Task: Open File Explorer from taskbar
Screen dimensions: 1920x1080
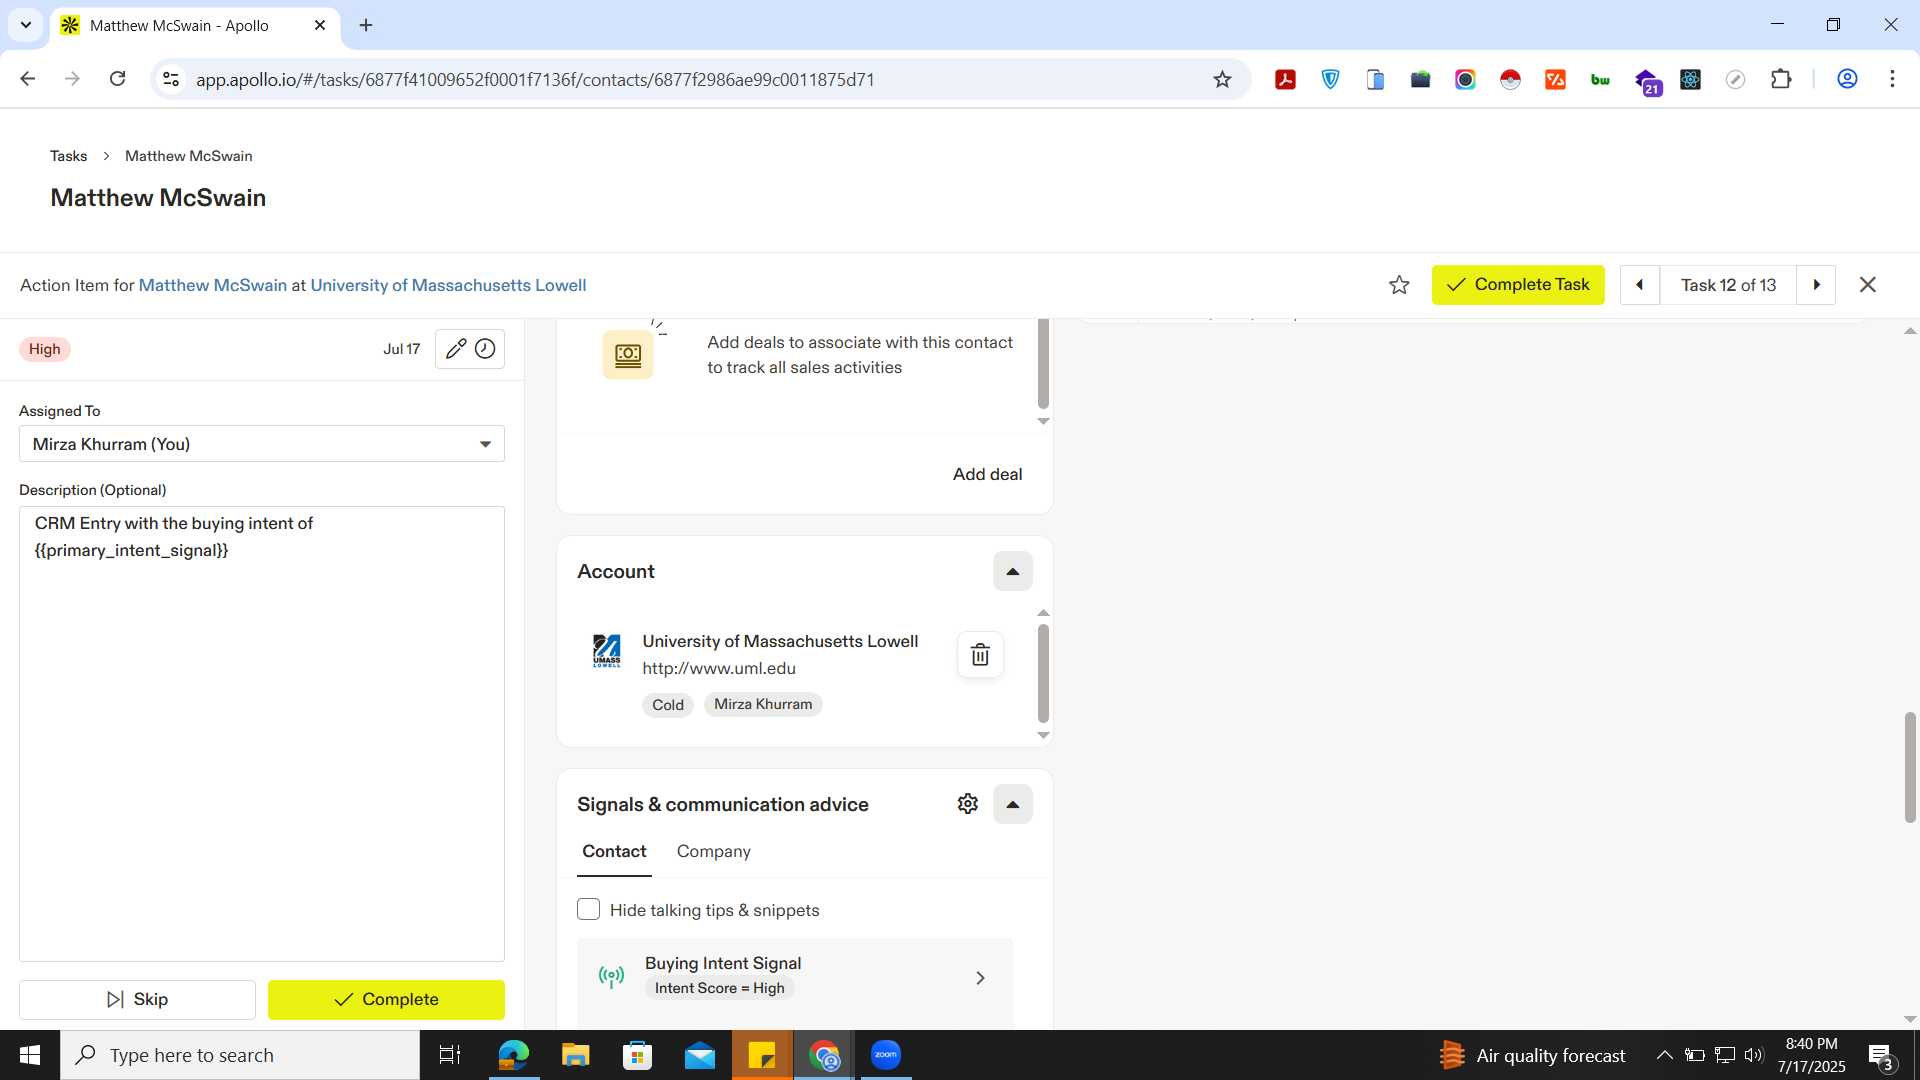Action: tap(575, 1055)
